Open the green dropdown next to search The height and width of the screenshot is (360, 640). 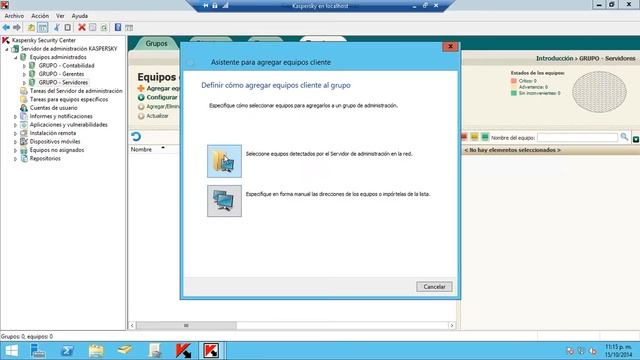click(x=636, y=139)
